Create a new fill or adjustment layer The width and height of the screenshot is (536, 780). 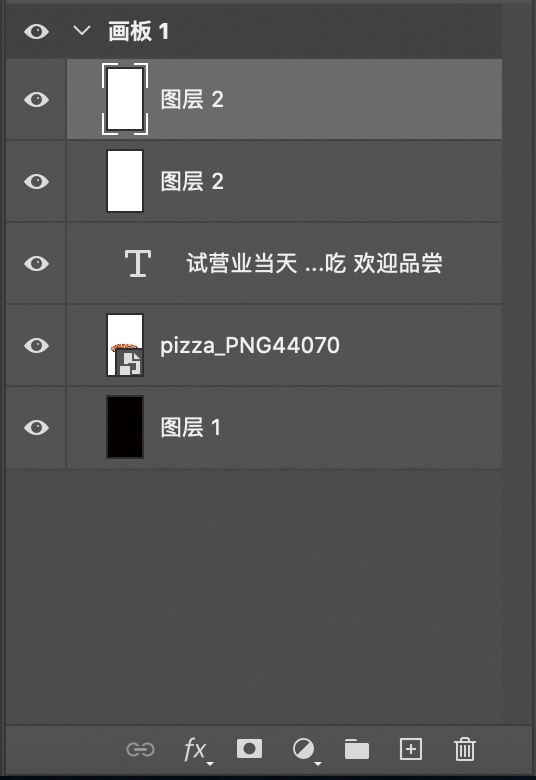click(x=306, y=750)
